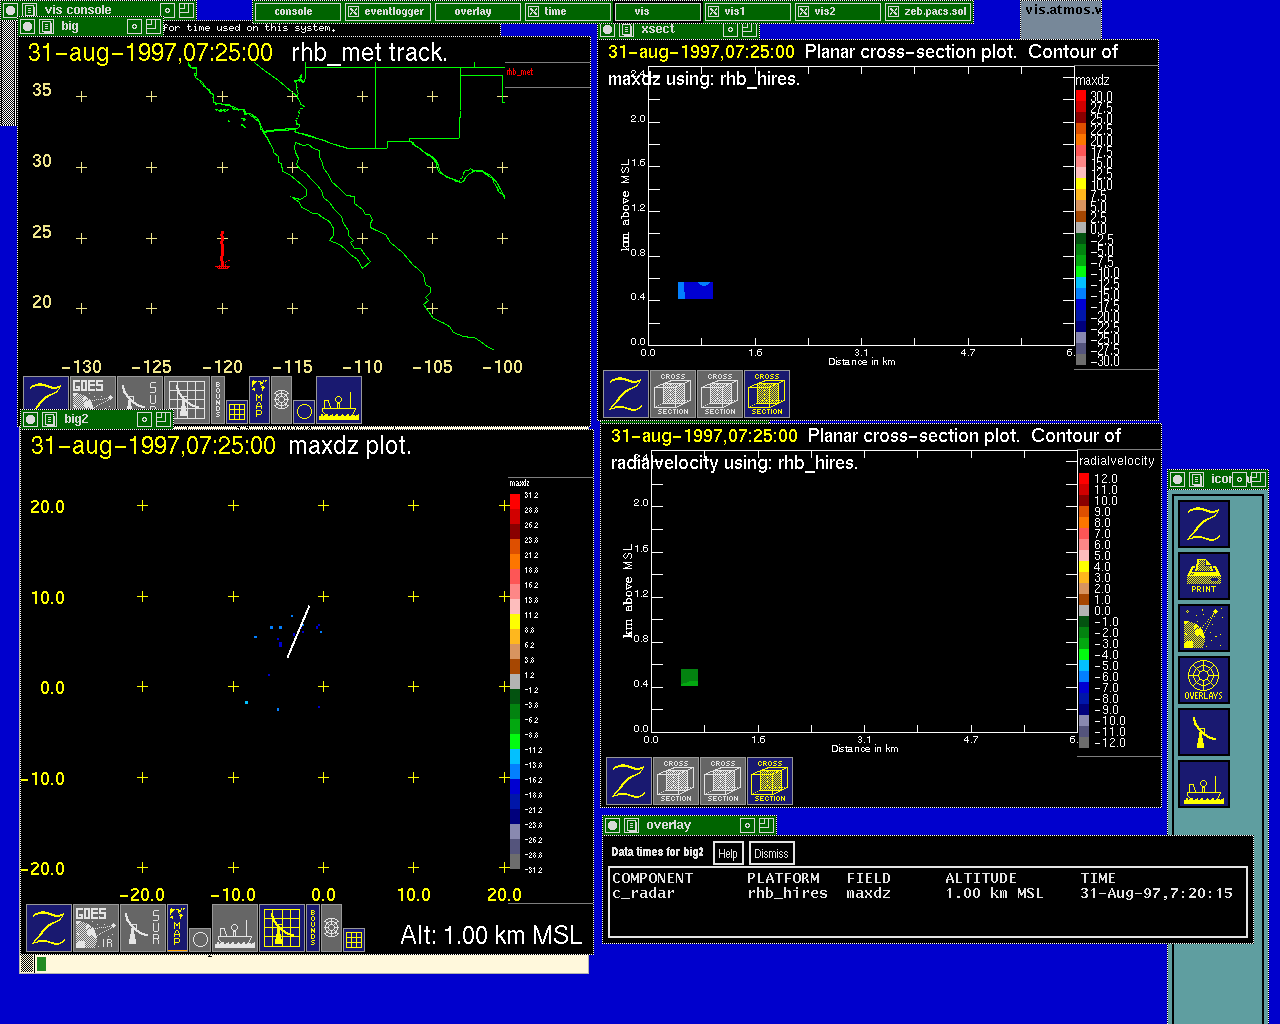This screenshot has height=1024, width=1280.
Task: Select zeb.pacs.sol in the top taskbar
Action: point(927,12)
